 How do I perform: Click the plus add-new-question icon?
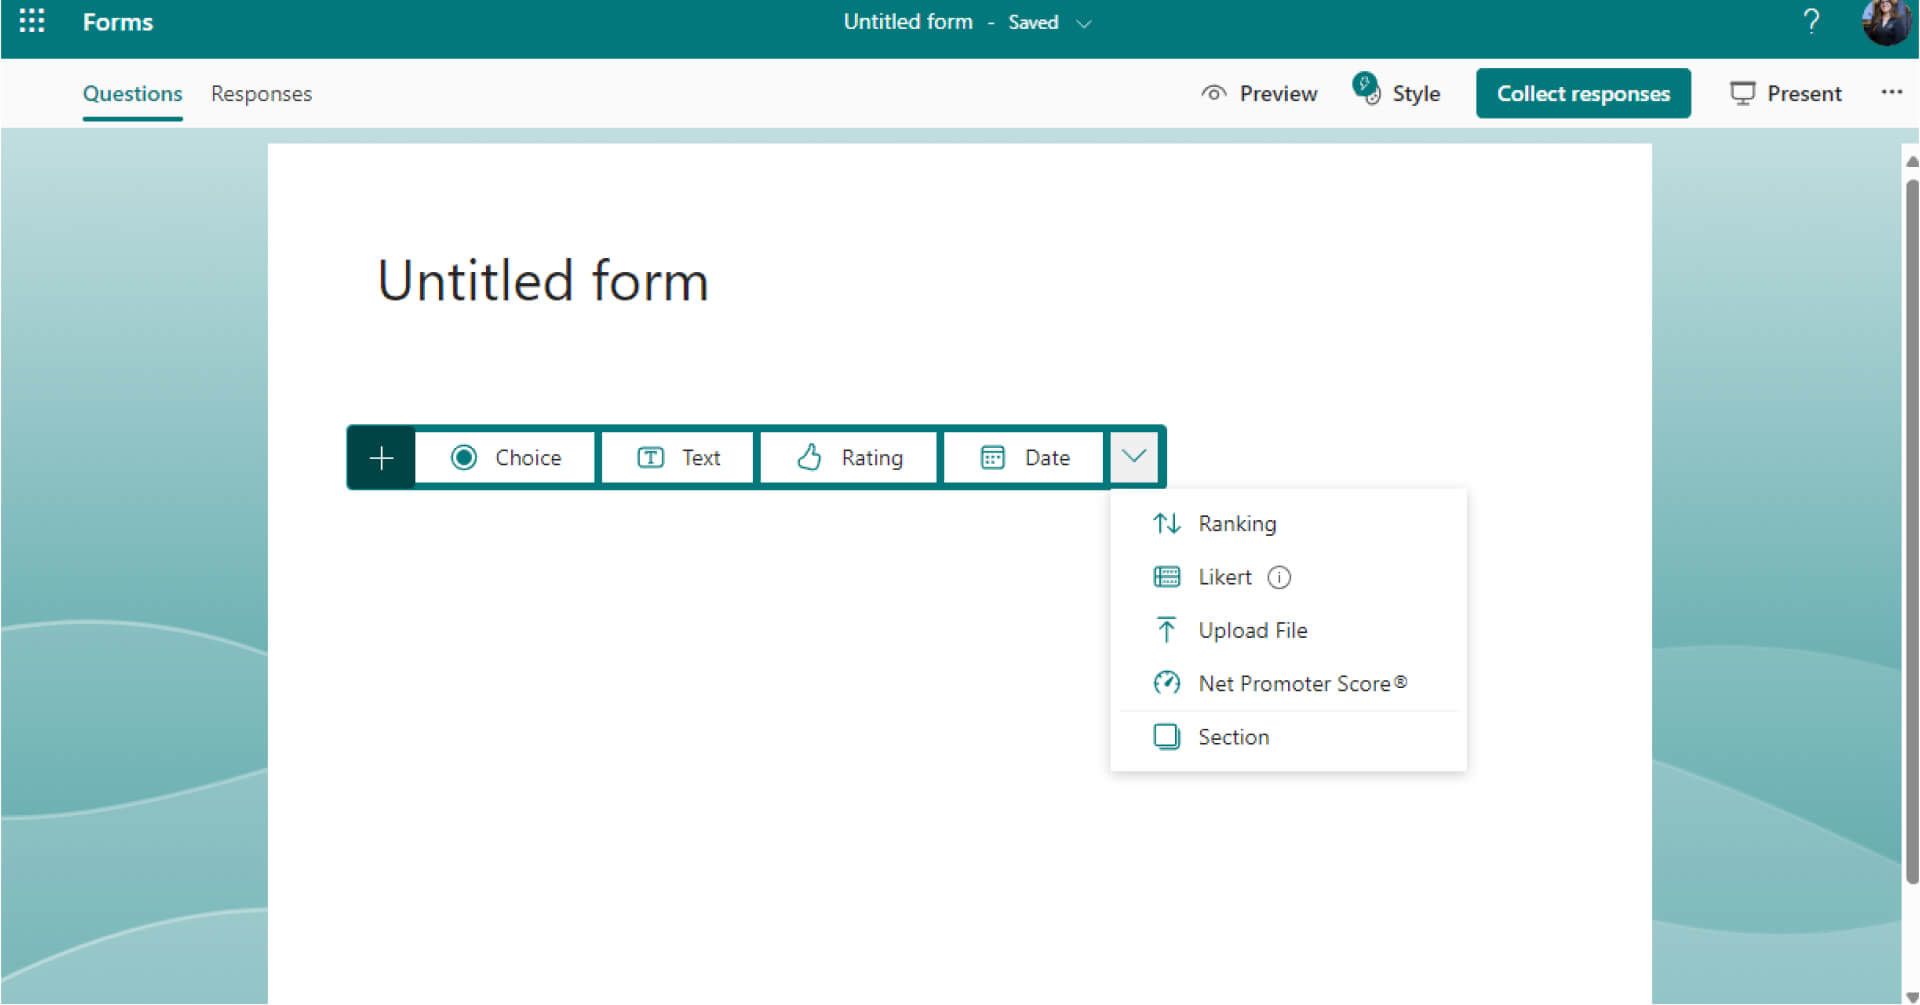click(x=381, y=458)
